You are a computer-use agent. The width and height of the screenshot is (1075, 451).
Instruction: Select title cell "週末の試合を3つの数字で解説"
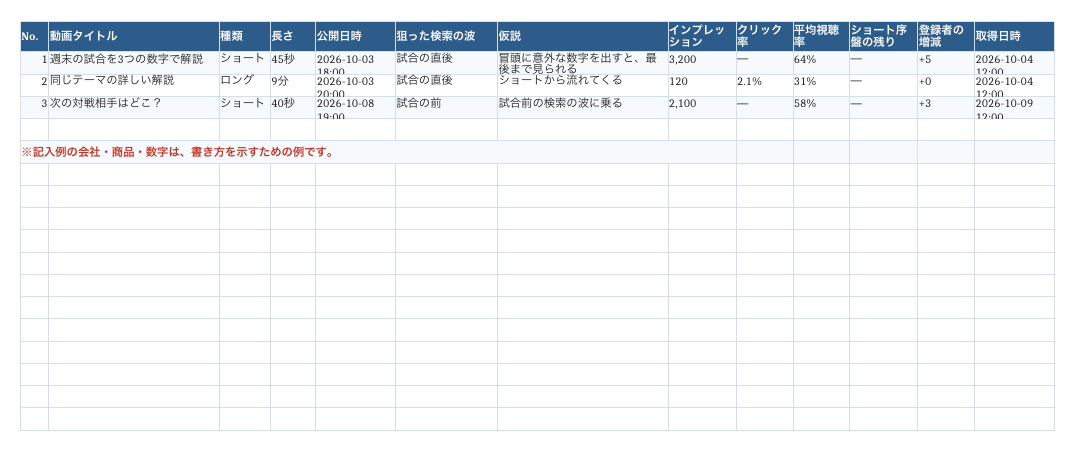(134, 63)
